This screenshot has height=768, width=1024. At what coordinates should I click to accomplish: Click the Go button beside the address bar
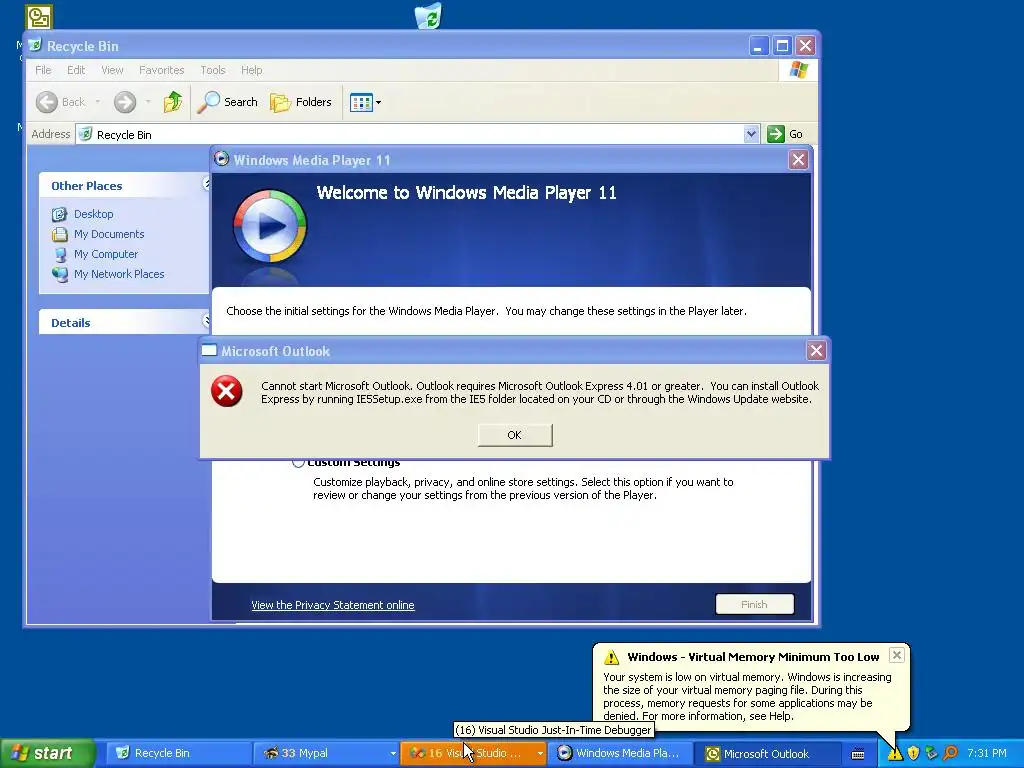tap(785, 134)
